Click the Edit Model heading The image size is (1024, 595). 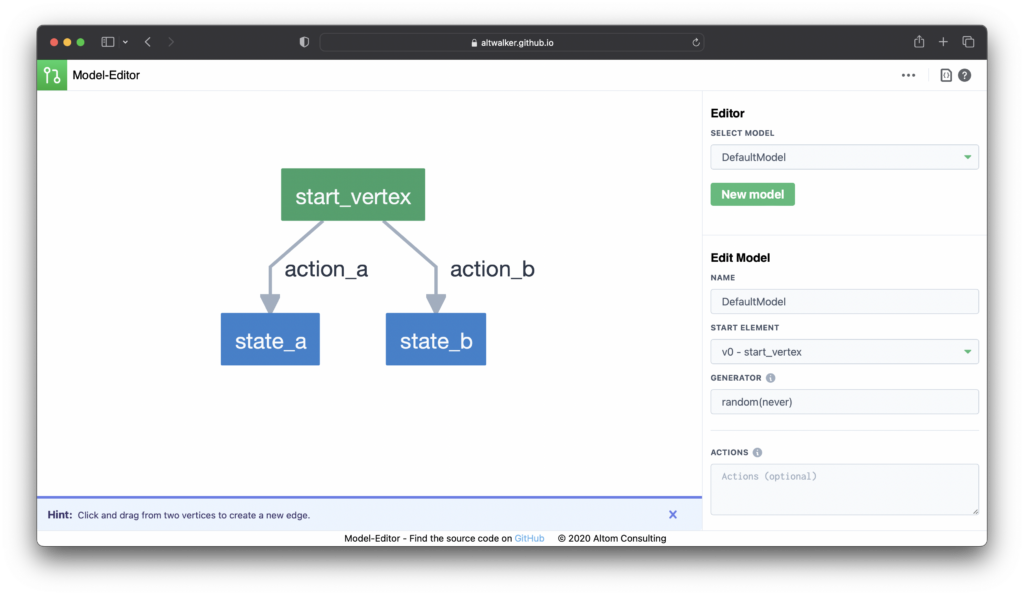(740, 258)
